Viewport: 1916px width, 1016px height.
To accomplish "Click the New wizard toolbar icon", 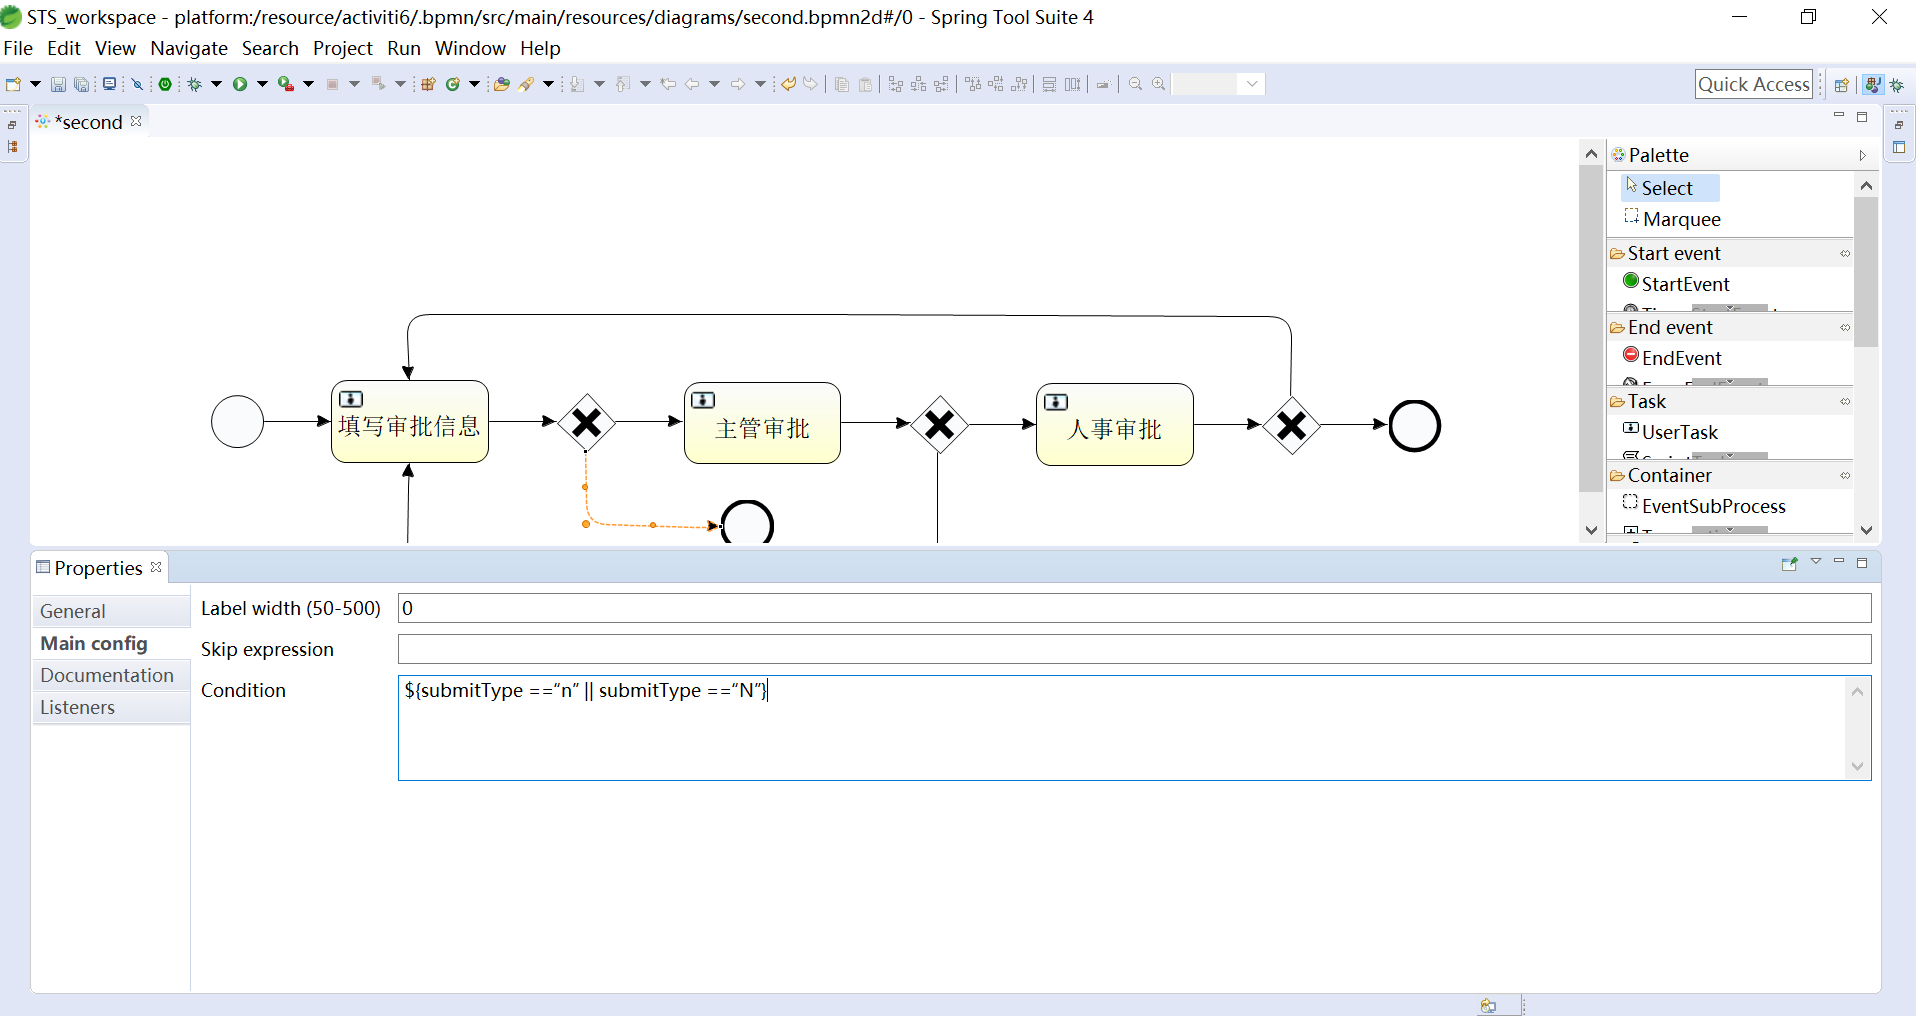I will (x=13, y=84).
